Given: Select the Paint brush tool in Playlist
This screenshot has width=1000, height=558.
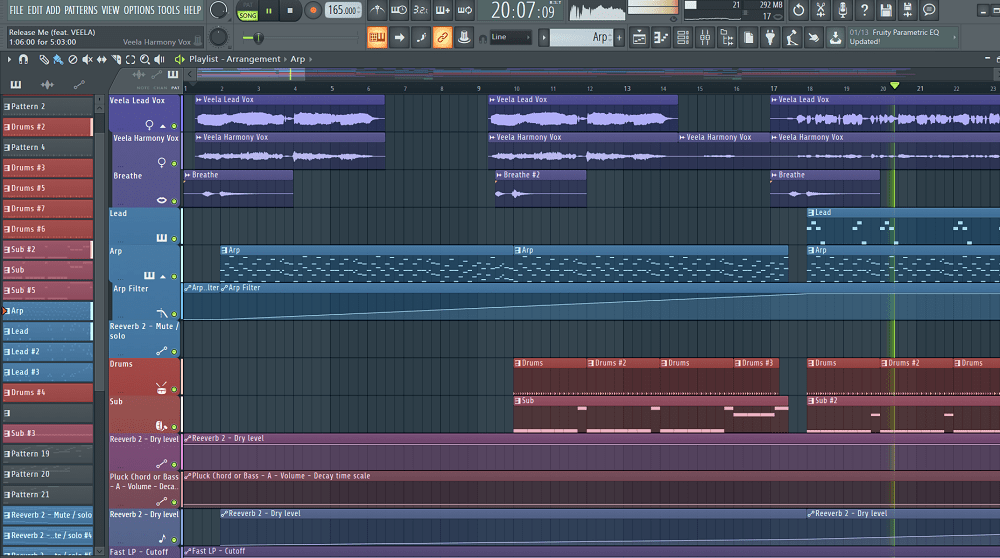Looking at the screenshot, I should 58,59.
